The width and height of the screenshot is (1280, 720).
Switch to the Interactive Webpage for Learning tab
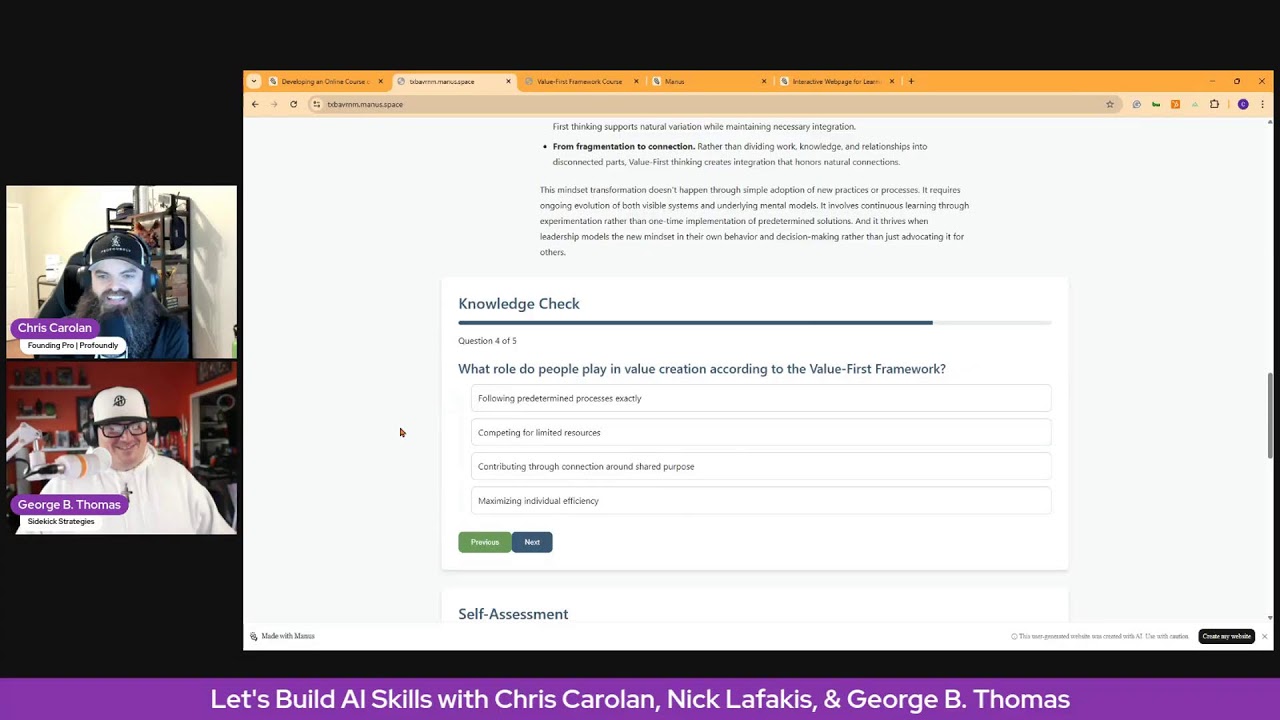tap(837, 81)
